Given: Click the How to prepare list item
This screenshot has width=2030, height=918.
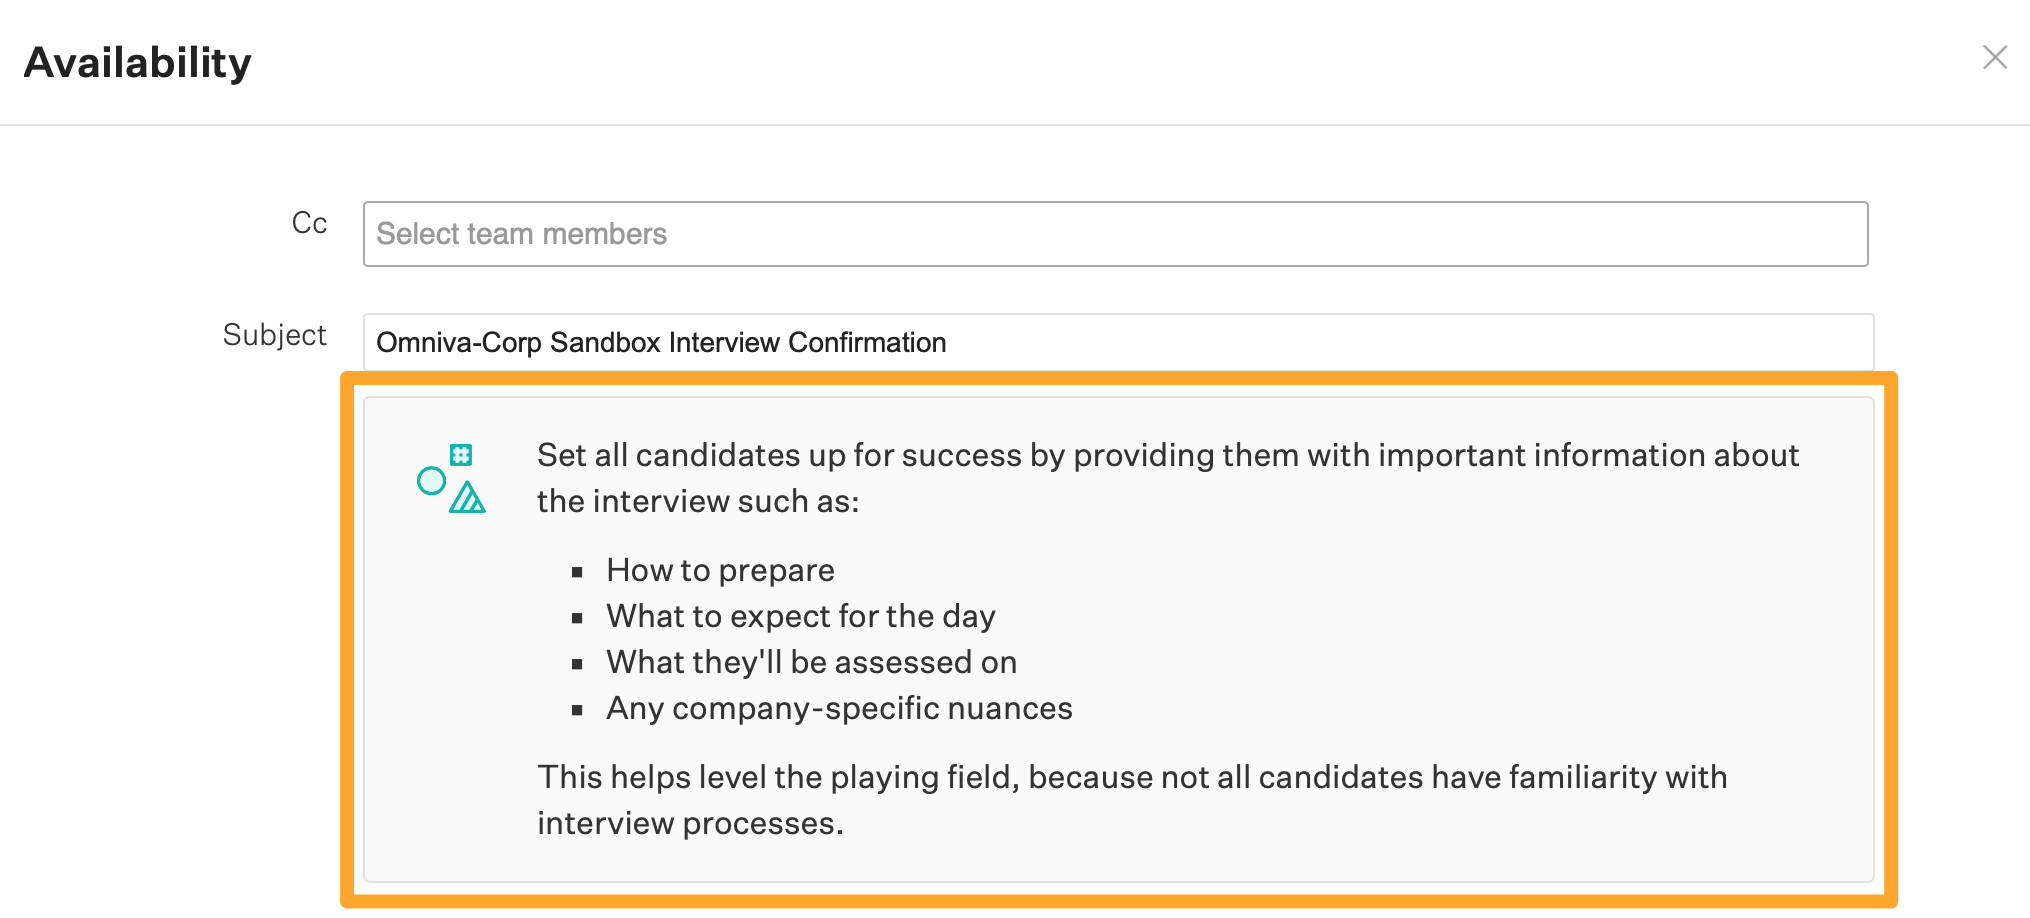Looking at the screenshot, I should (x=719, y=571).
